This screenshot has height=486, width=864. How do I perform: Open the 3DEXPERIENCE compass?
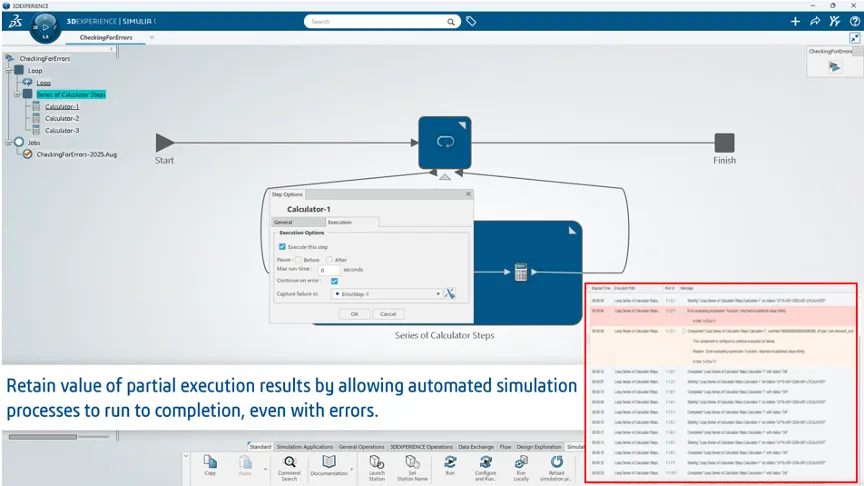(x=45, y=28)
